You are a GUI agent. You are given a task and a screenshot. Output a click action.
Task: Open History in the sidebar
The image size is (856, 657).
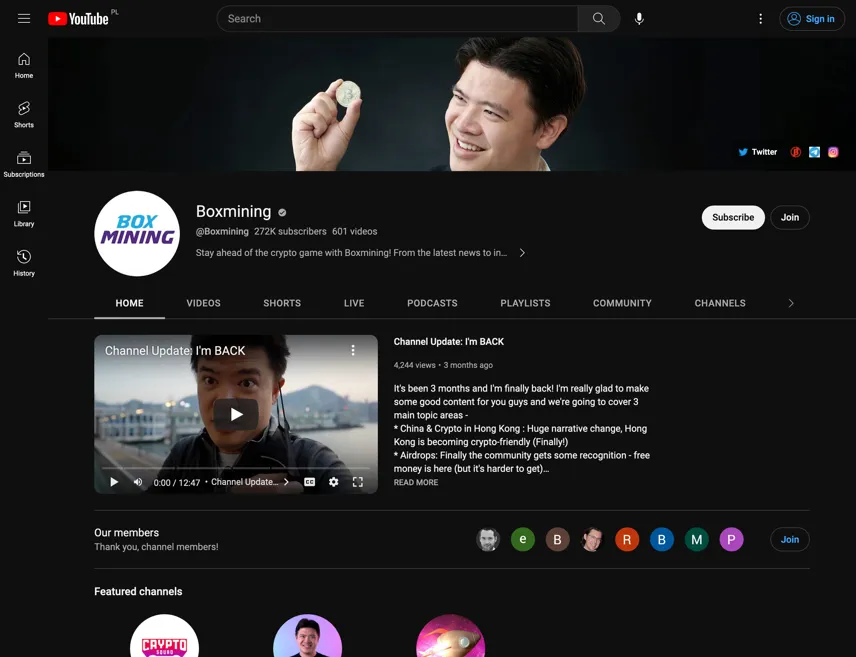(24, 263)
